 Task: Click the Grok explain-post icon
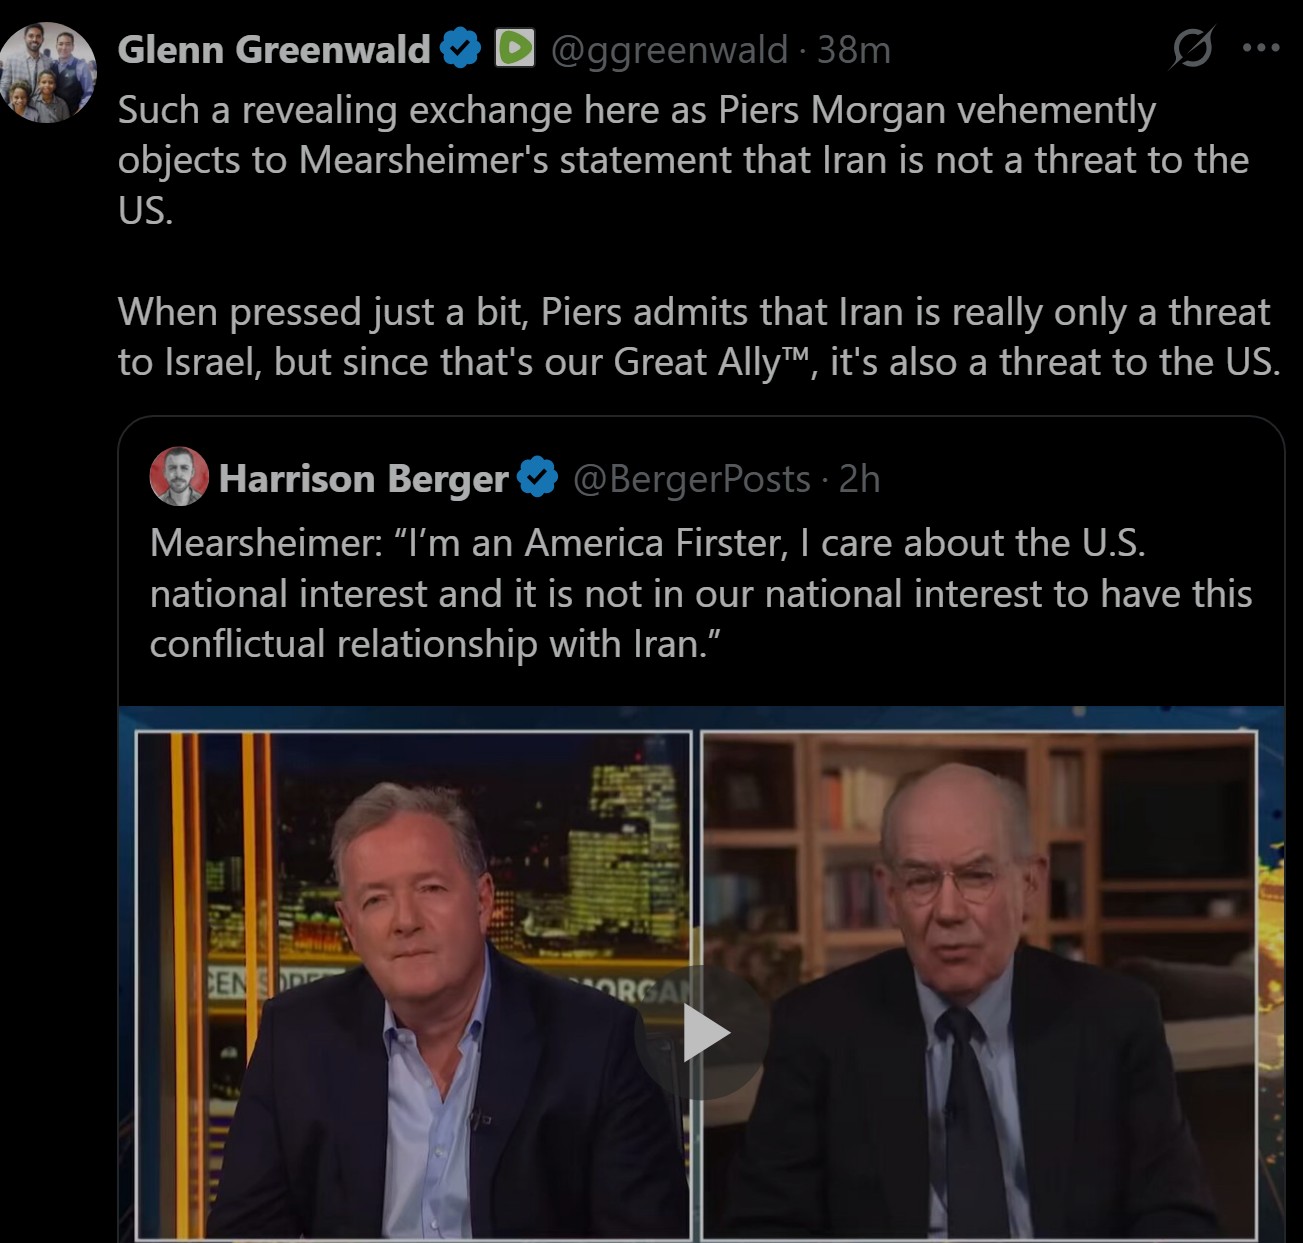point(1192,47)
